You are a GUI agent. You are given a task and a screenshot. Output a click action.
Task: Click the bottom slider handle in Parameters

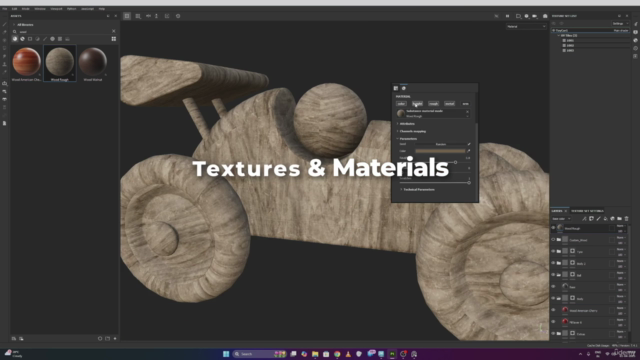click(469, 182)
